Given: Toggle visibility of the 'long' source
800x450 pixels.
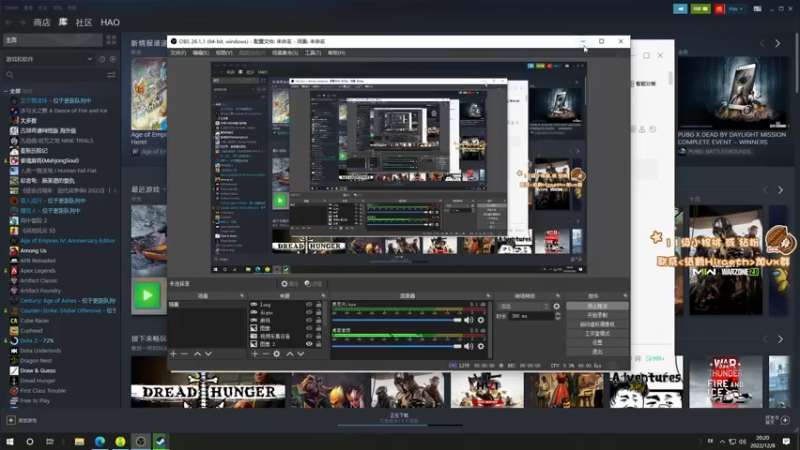Looking at the screenshot, I should [309, 305].
